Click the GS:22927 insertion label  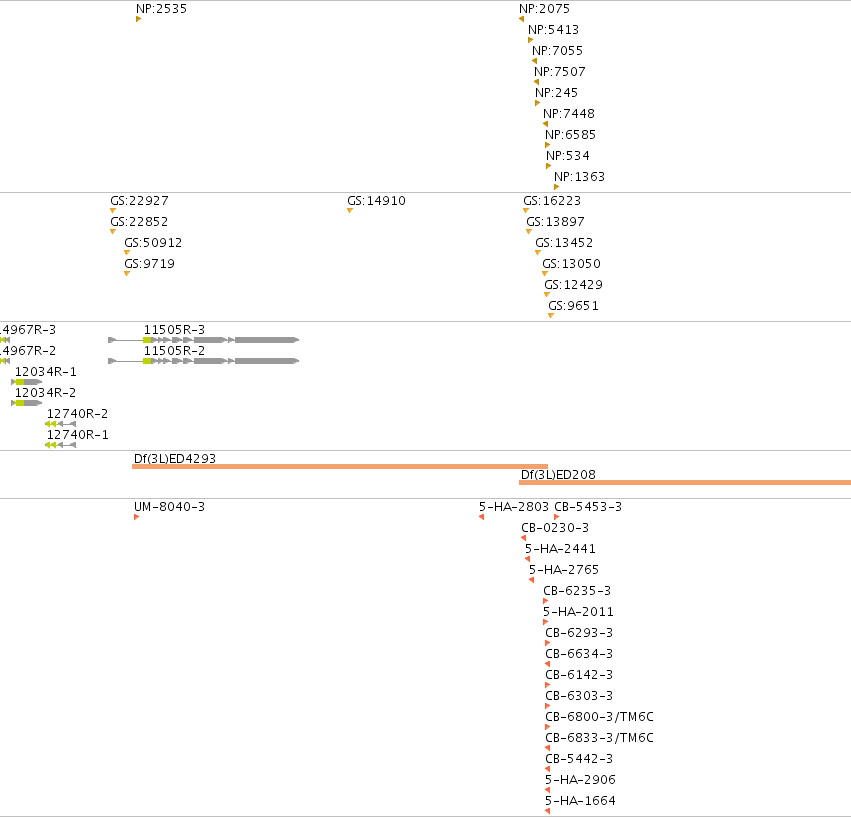(139, 201)
